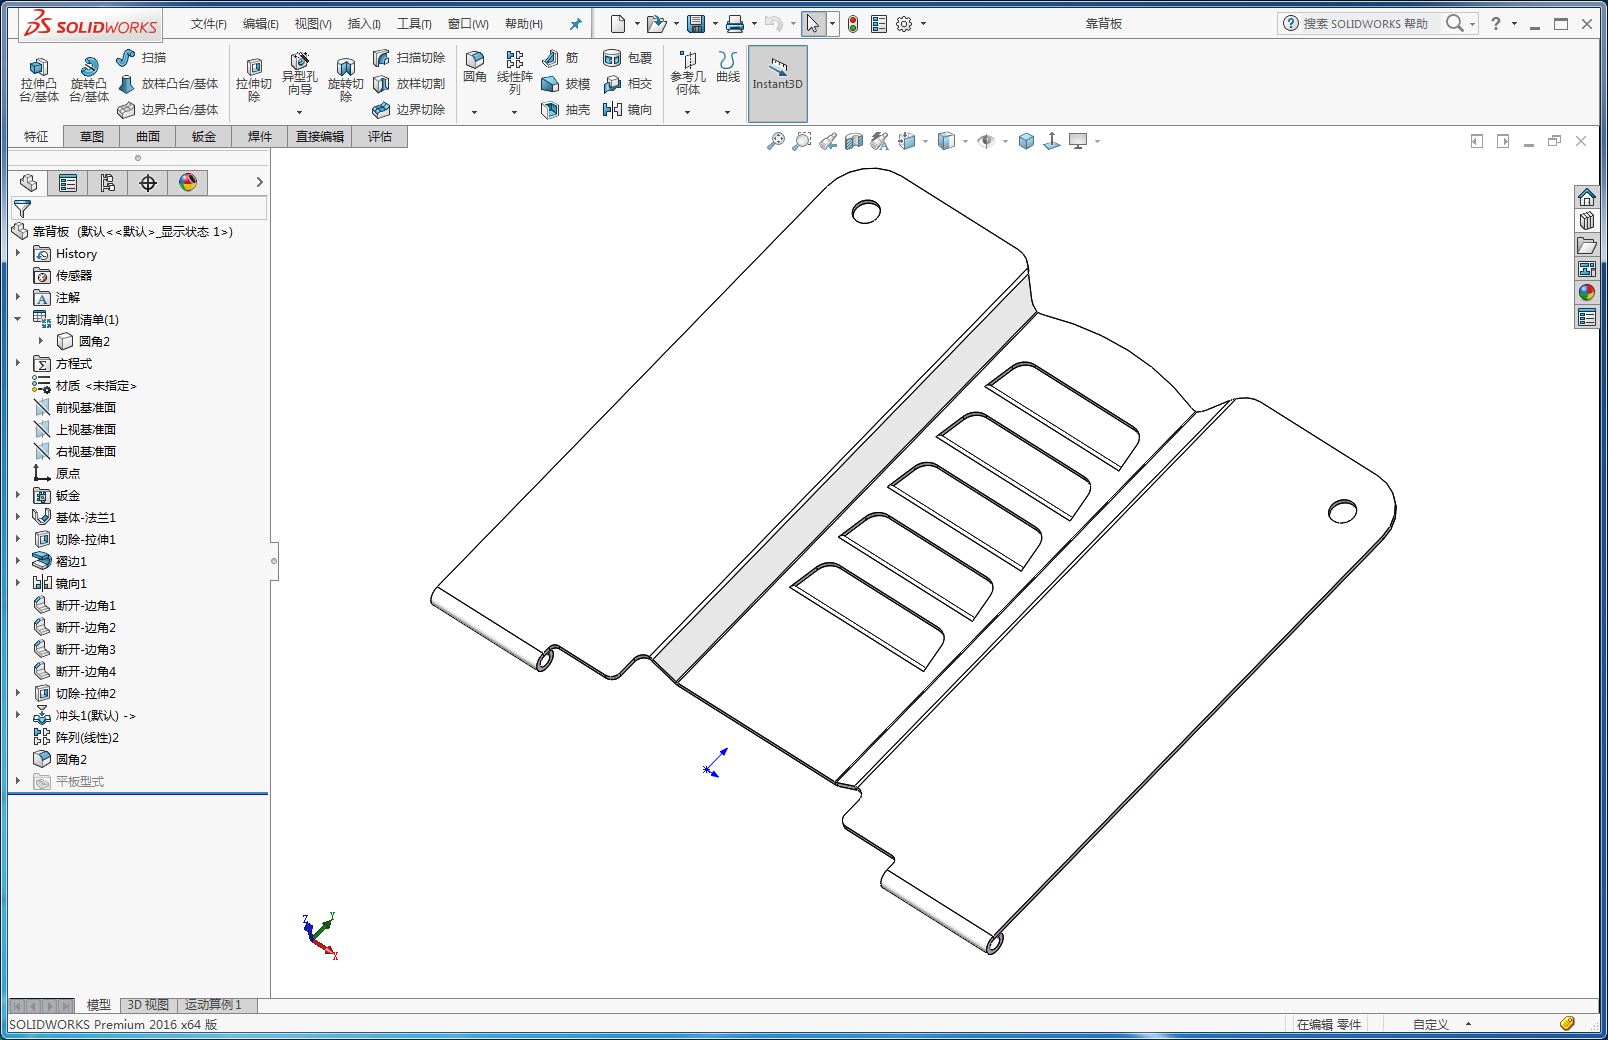Collapse the 切割清单(1) tree node

click(18, 320)
